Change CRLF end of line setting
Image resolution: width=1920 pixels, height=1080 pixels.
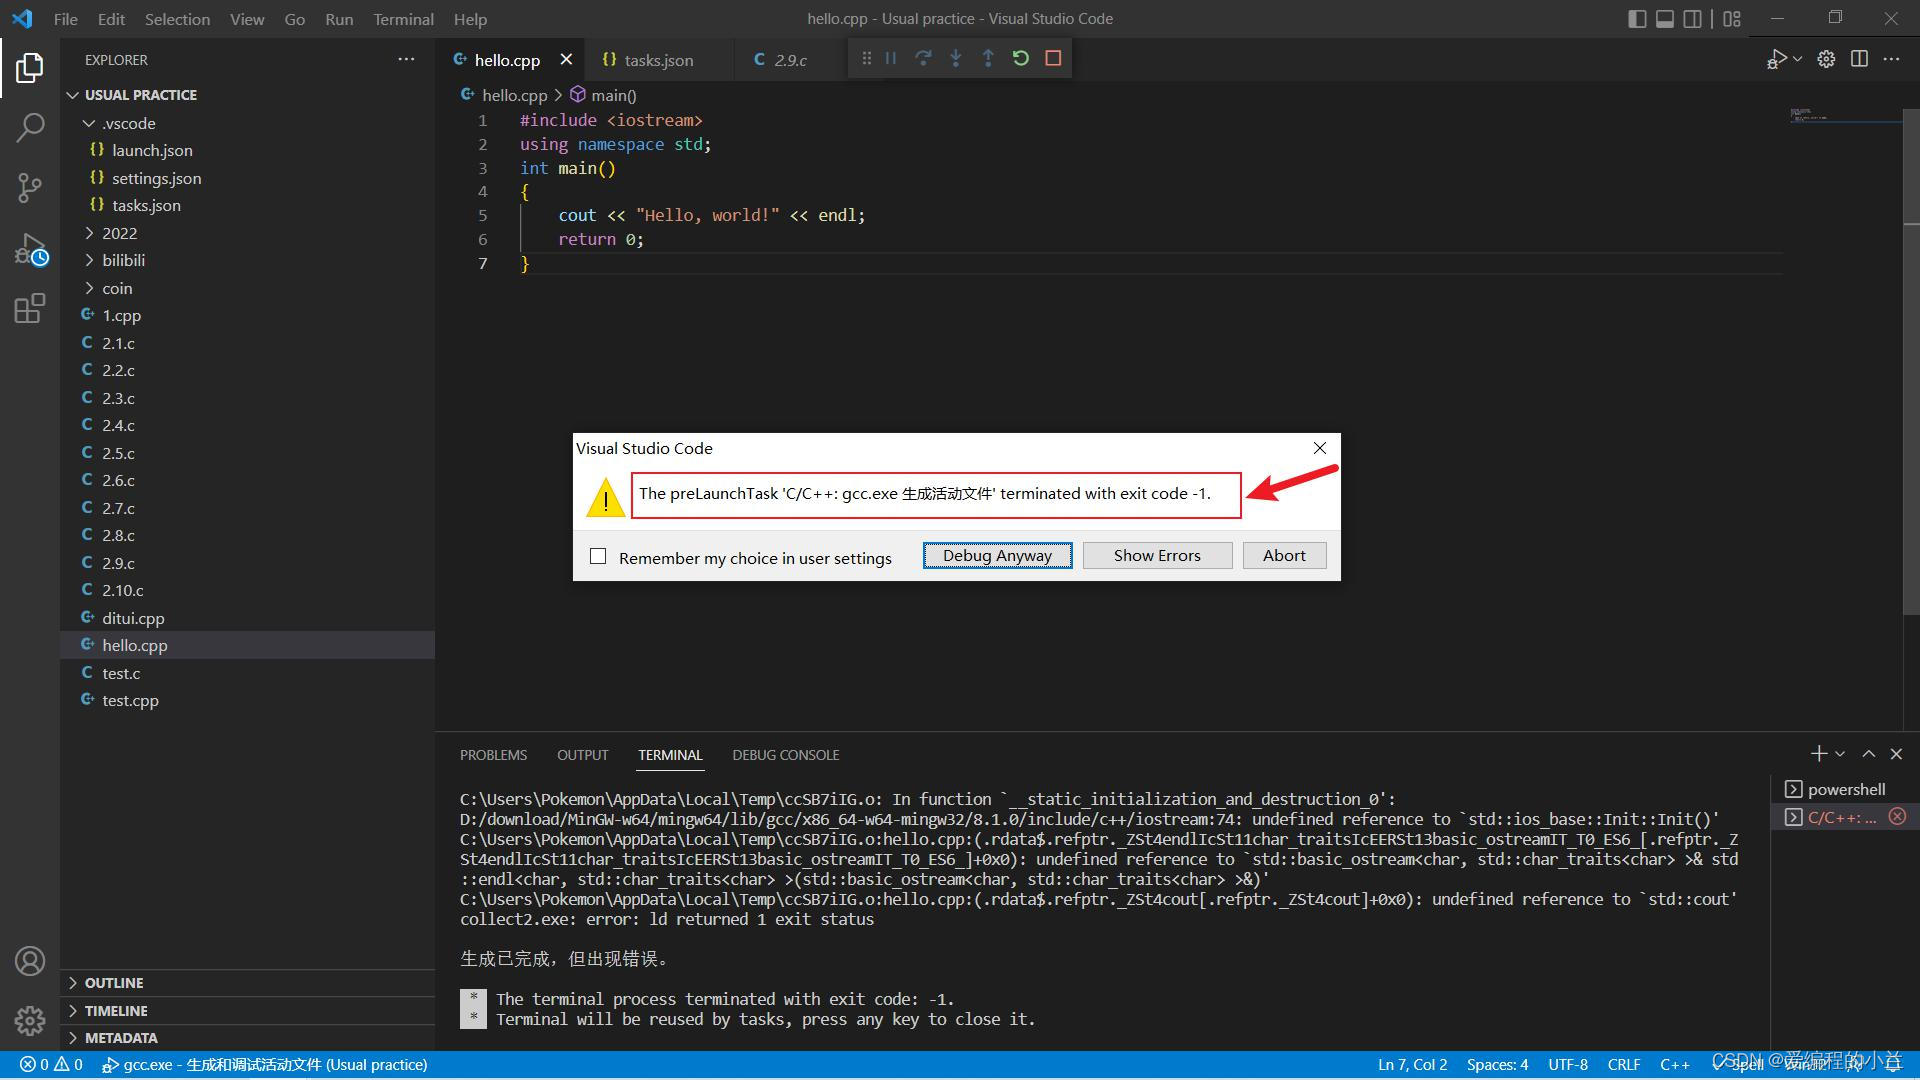(x=1624, y=1065)
